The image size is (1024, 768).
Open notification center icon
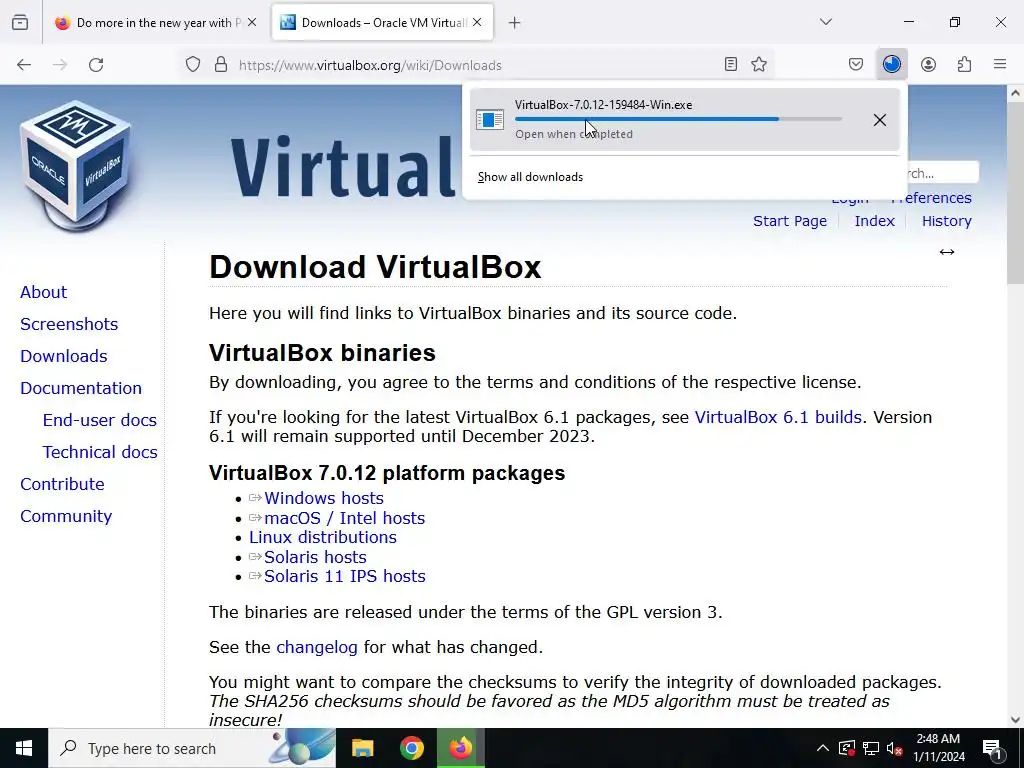pos(992,748)
